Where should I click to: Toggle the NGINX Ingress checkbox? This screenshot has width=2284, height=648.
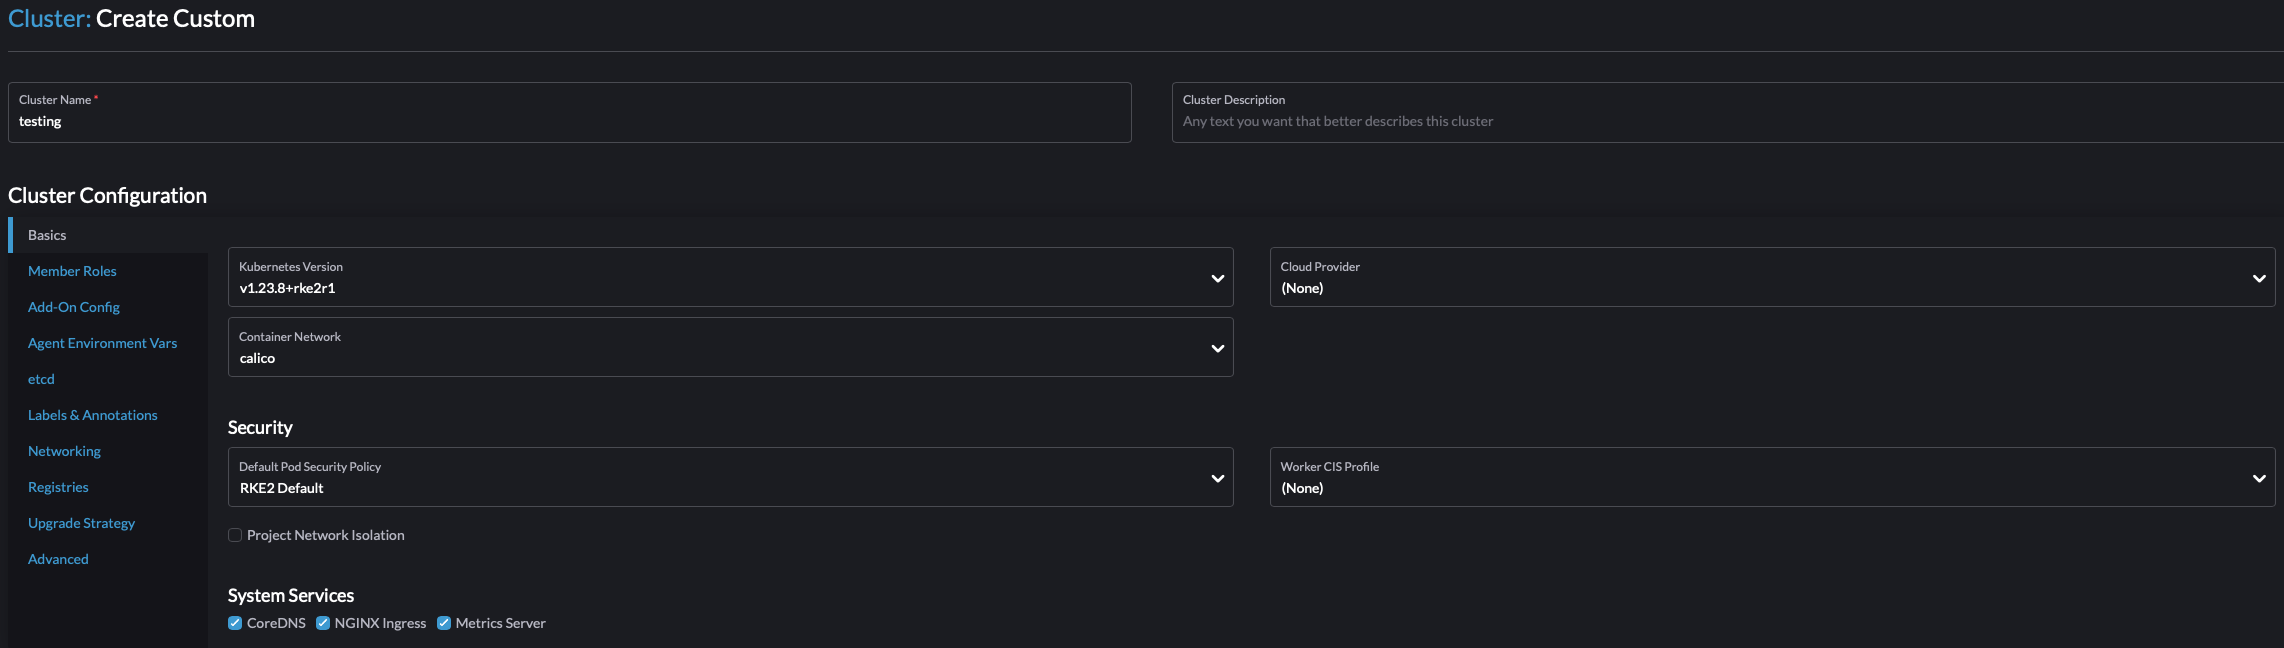(323, 623)
